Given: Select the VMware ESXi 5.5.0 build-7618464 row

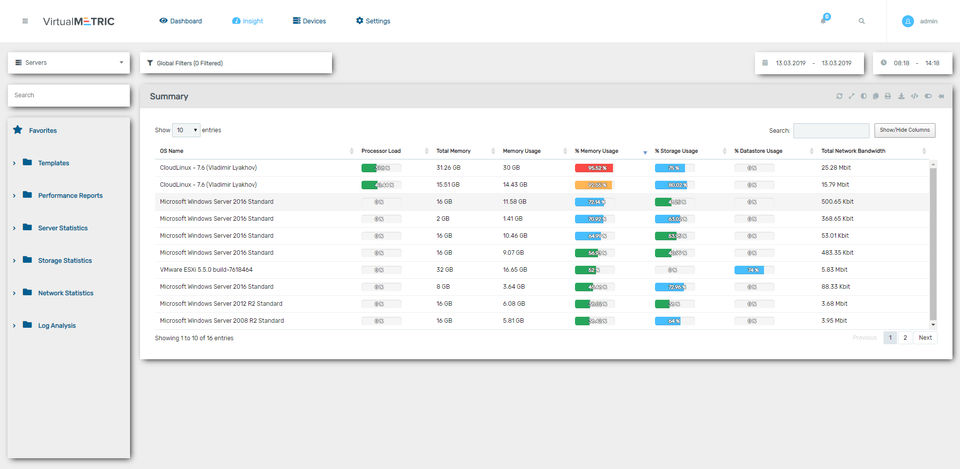Looking at the screenshot, I should (x=542, y=269).
